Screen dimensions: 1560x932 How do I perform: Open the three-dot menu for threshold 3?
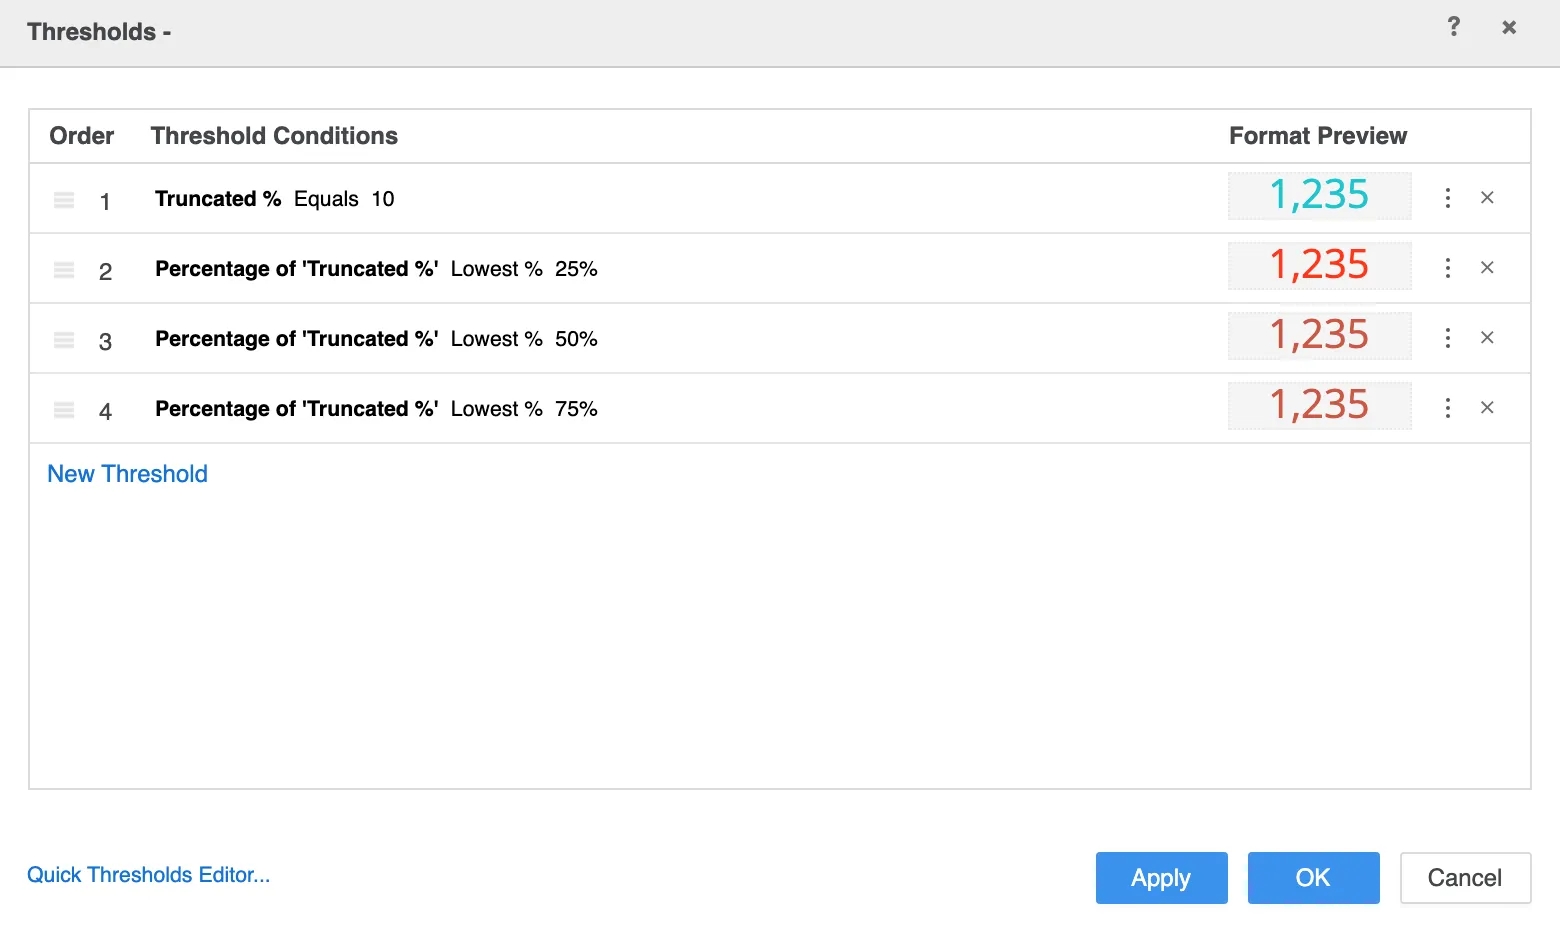click(1447, 338)
